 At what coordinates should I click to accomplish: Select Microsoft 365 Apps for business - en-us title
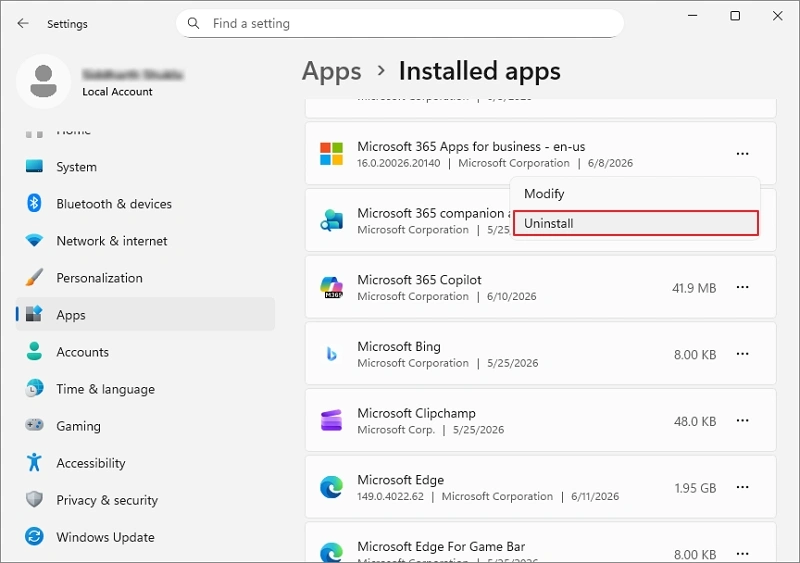[471, 146]
